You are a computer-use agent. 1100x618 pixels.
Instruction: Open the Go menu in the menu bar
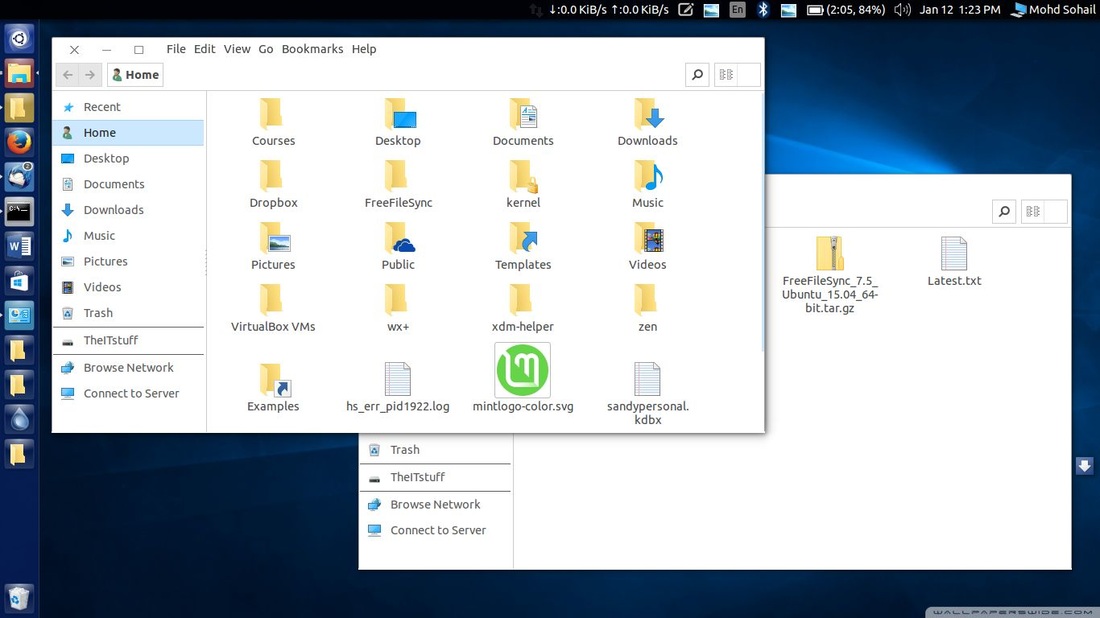point(266,48)
